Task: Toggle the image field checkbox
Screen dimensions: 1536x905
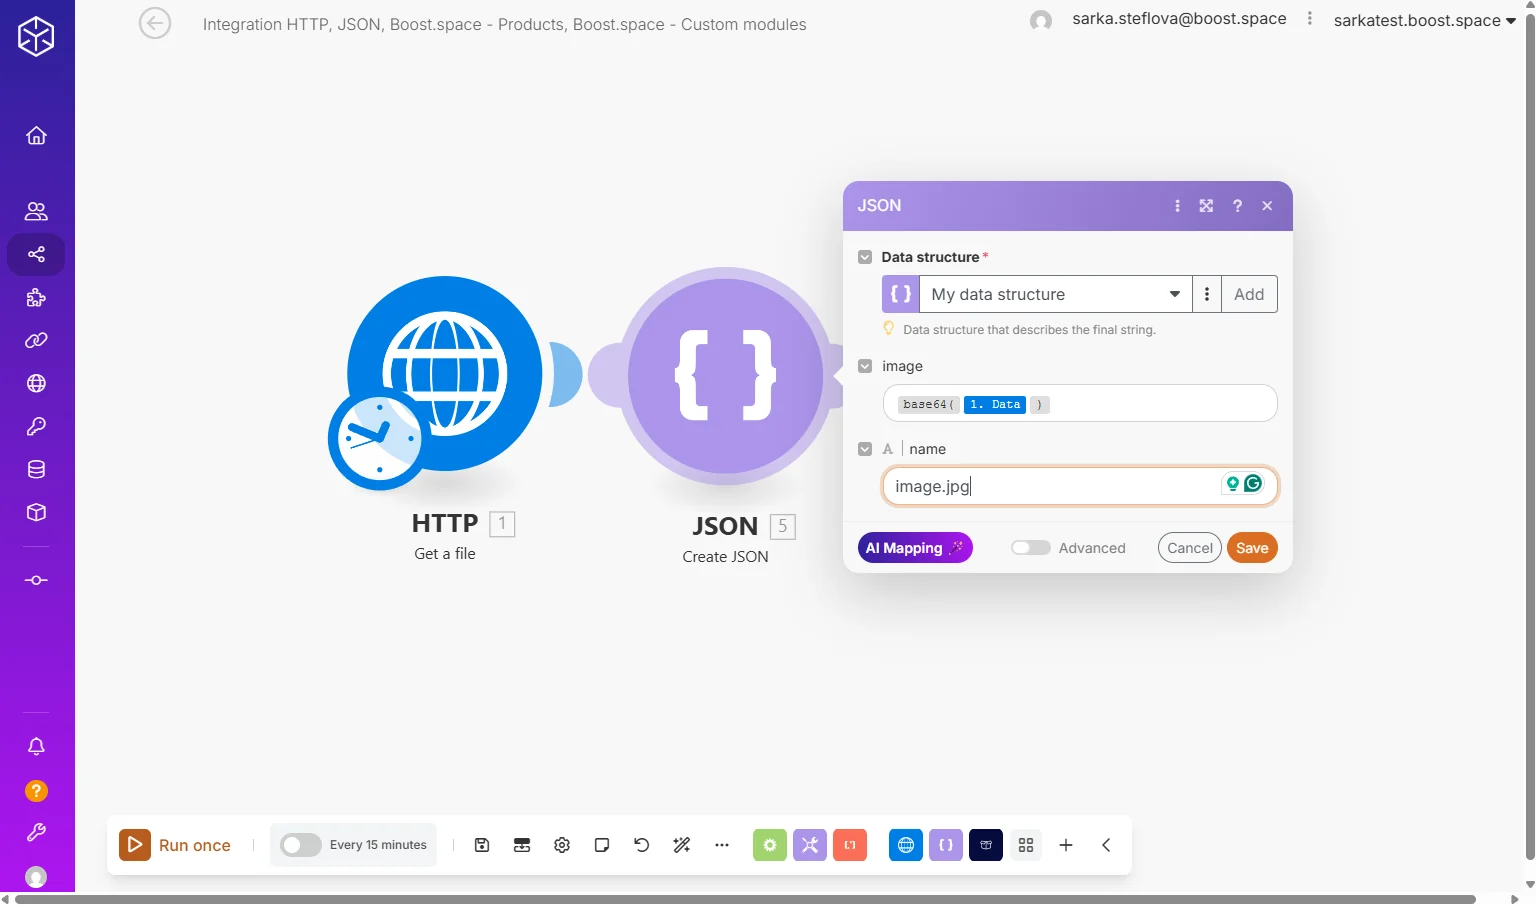Action: click(x=865, y=366)
